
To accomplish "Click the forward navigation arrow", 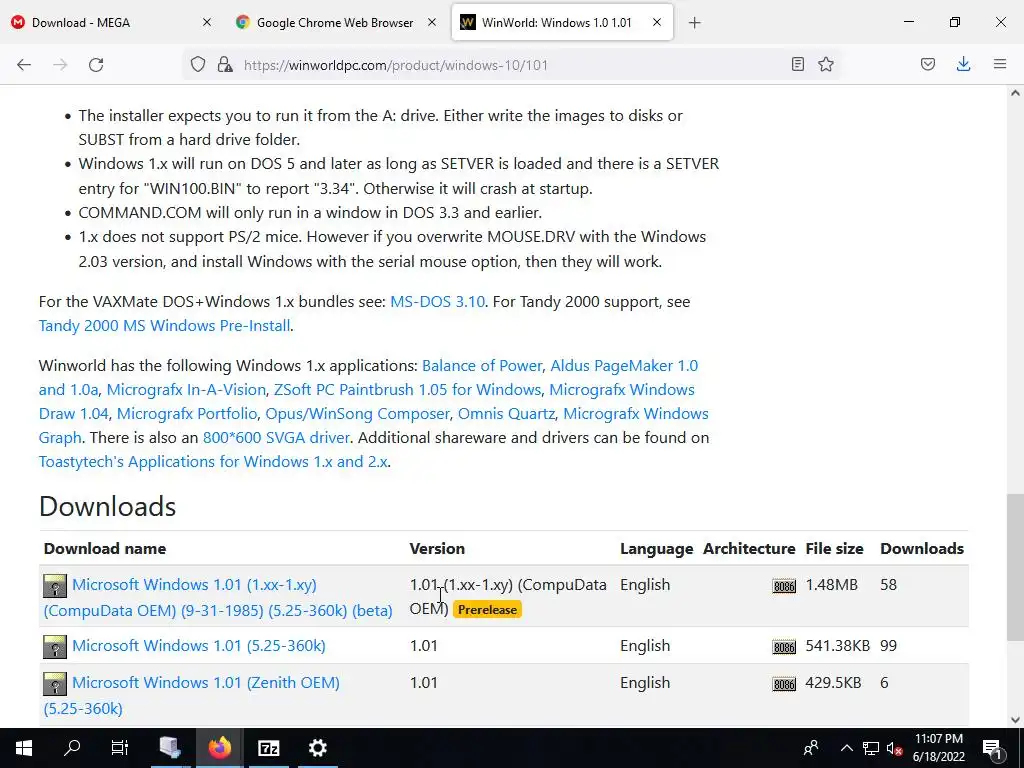I will click(60, 65).
